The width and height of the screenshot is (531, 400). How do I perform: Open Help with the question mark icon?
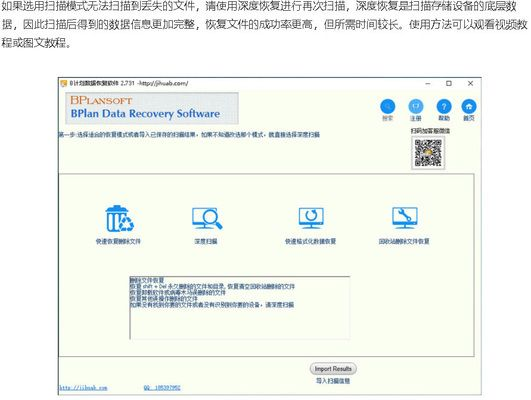(x=444, y=107)
